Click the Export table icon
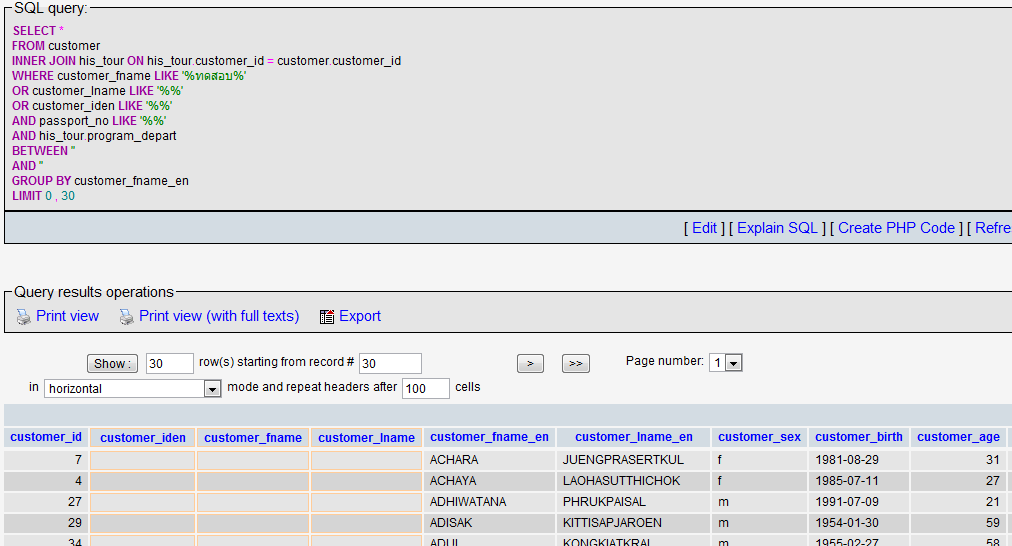Image resolution: width=1012 pixels, height=546 pixels. (x=327, y=317)
